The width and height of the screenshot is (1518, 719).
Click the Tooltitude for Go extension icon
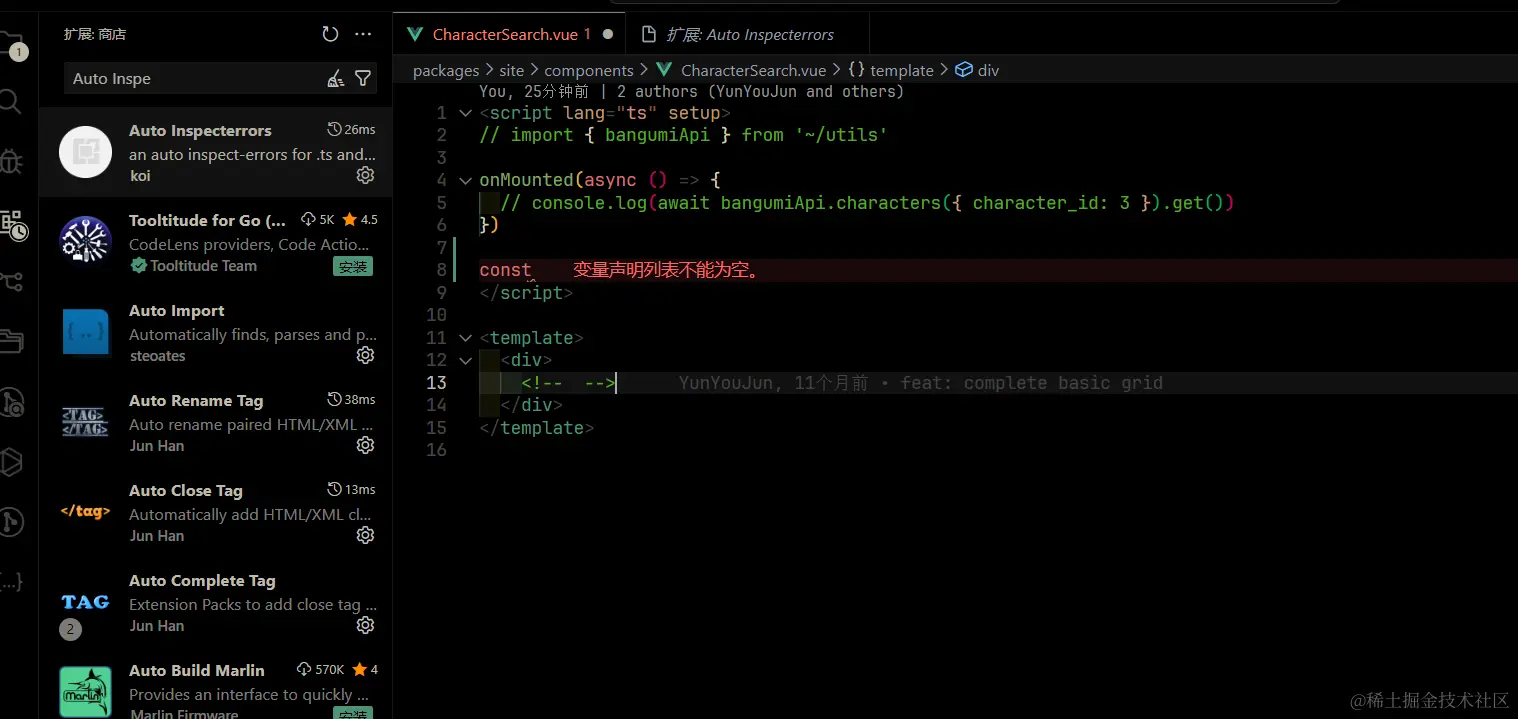[85, 242]
